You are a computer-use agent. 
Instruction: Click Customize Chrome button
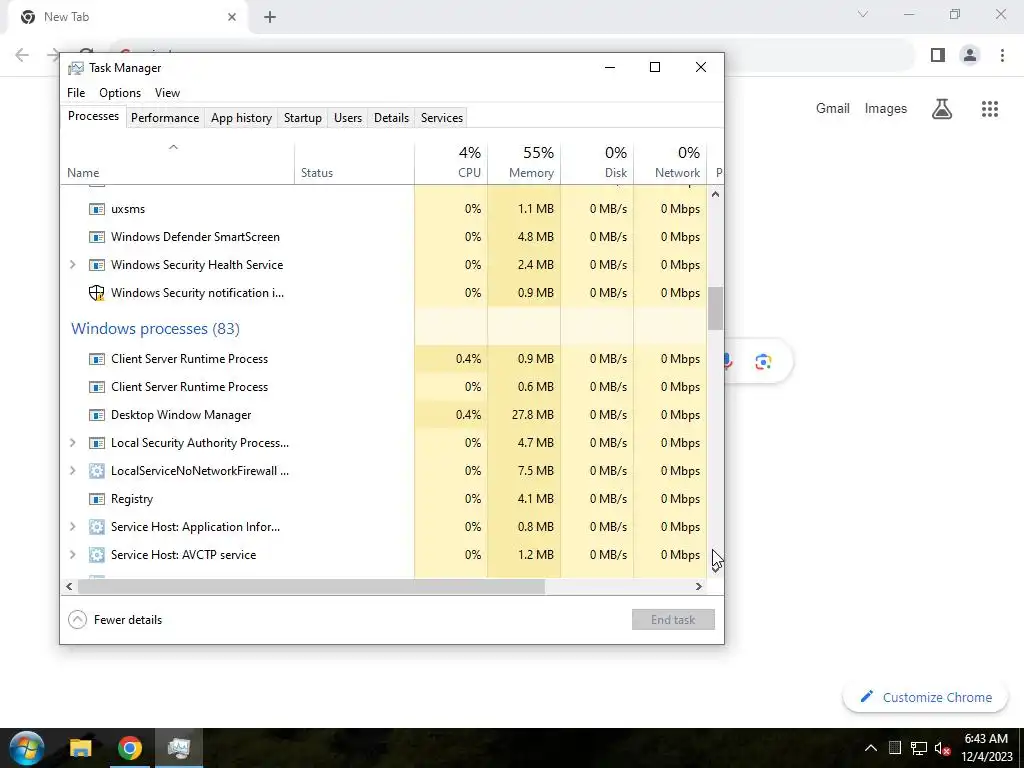tap(927, 697)
